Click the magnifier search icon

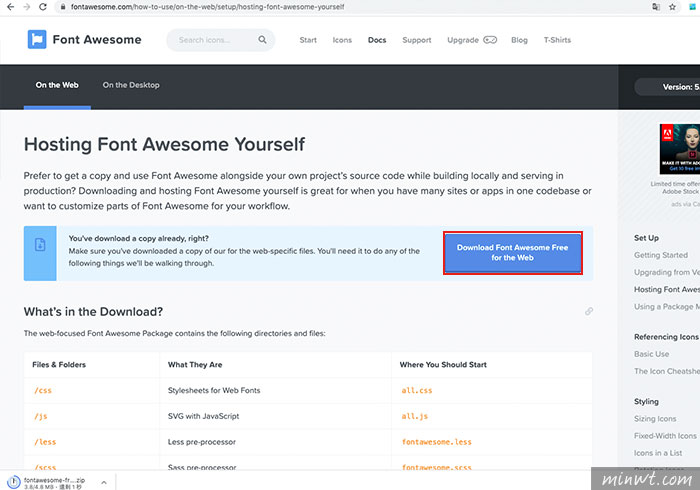pyautogui.click(x=262, y=40)
